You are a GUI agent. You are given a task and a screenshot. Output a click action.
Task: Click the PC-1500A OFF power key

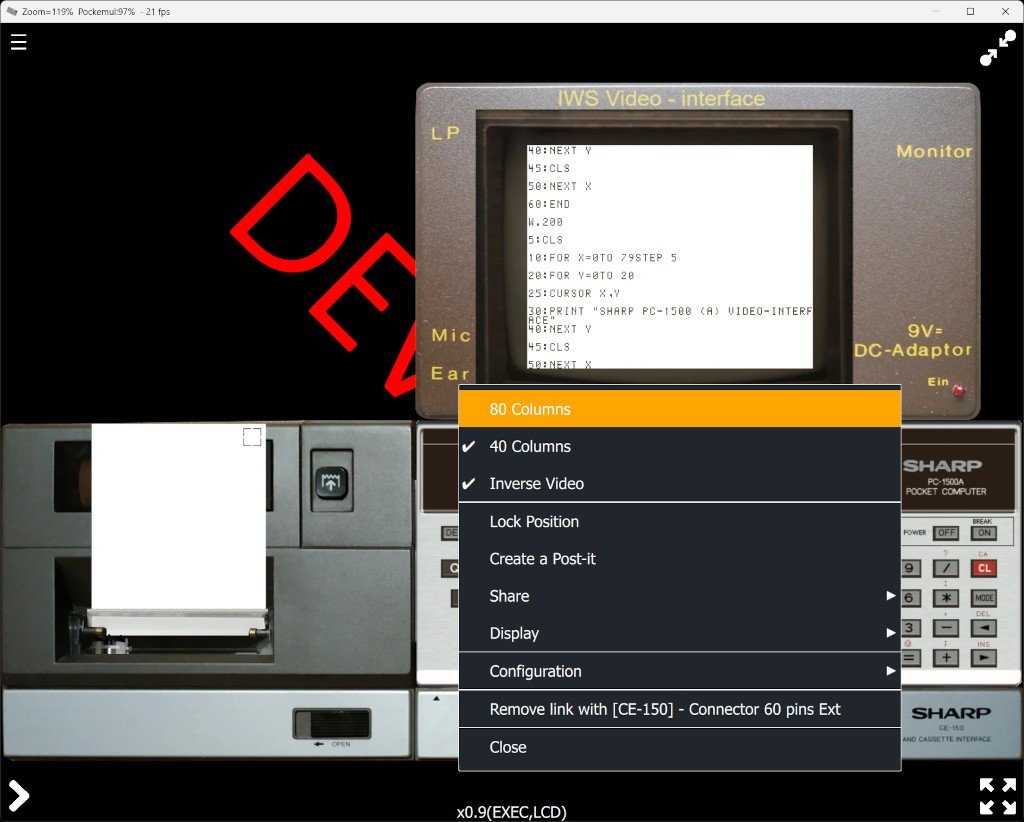click(x=946, y=533)
